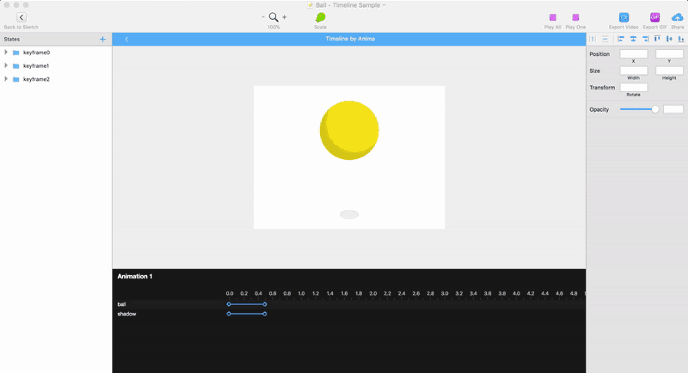Image resolution: width=688 pixels, height=373 pixels.
Task: Align layers to horizontal center
Action: [x=633, y=39]
